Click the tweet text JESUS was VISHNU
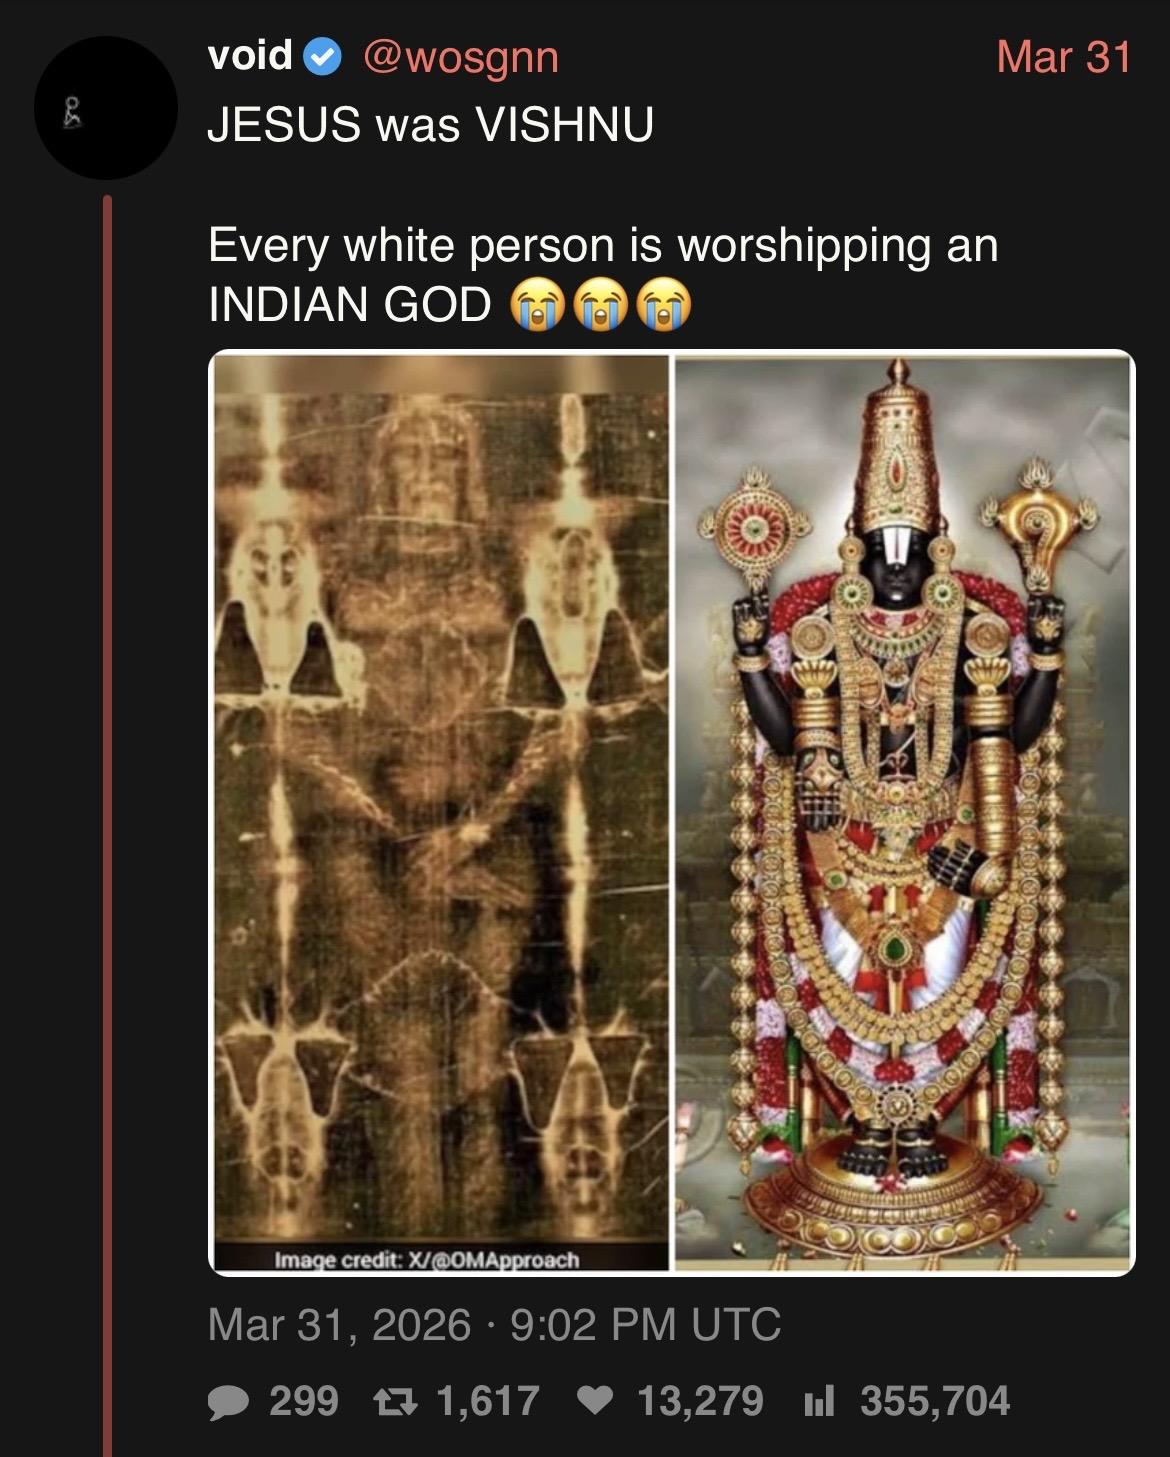Screen dimensions: 1170x1457 click(x=431, y=125)
